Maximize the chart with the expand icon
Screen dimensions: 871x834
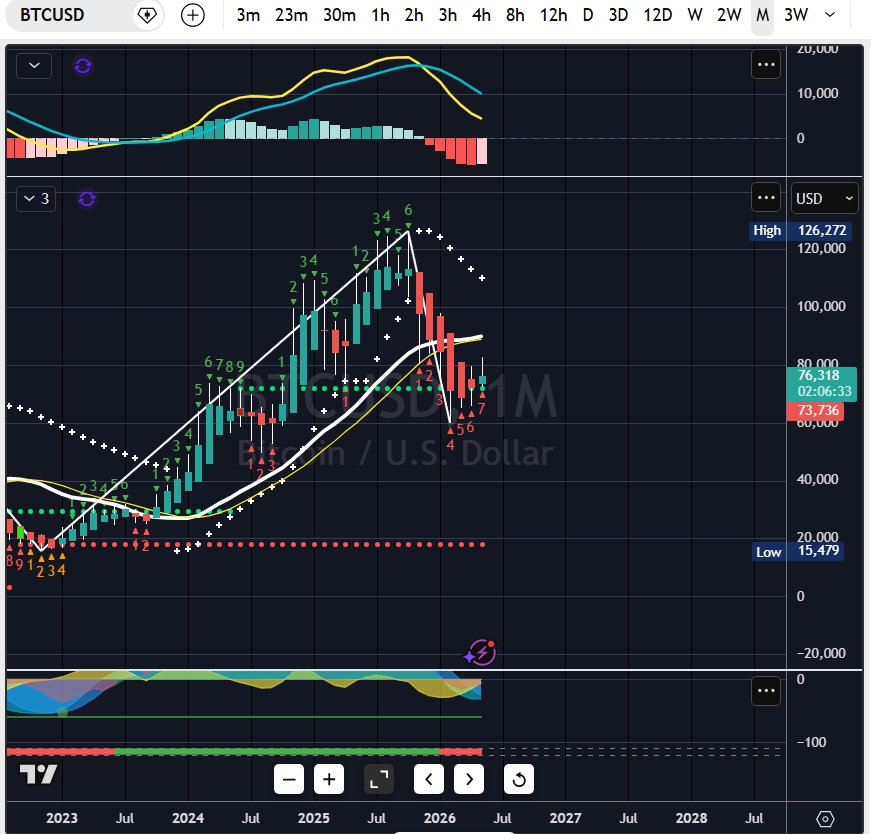[379, 779]
